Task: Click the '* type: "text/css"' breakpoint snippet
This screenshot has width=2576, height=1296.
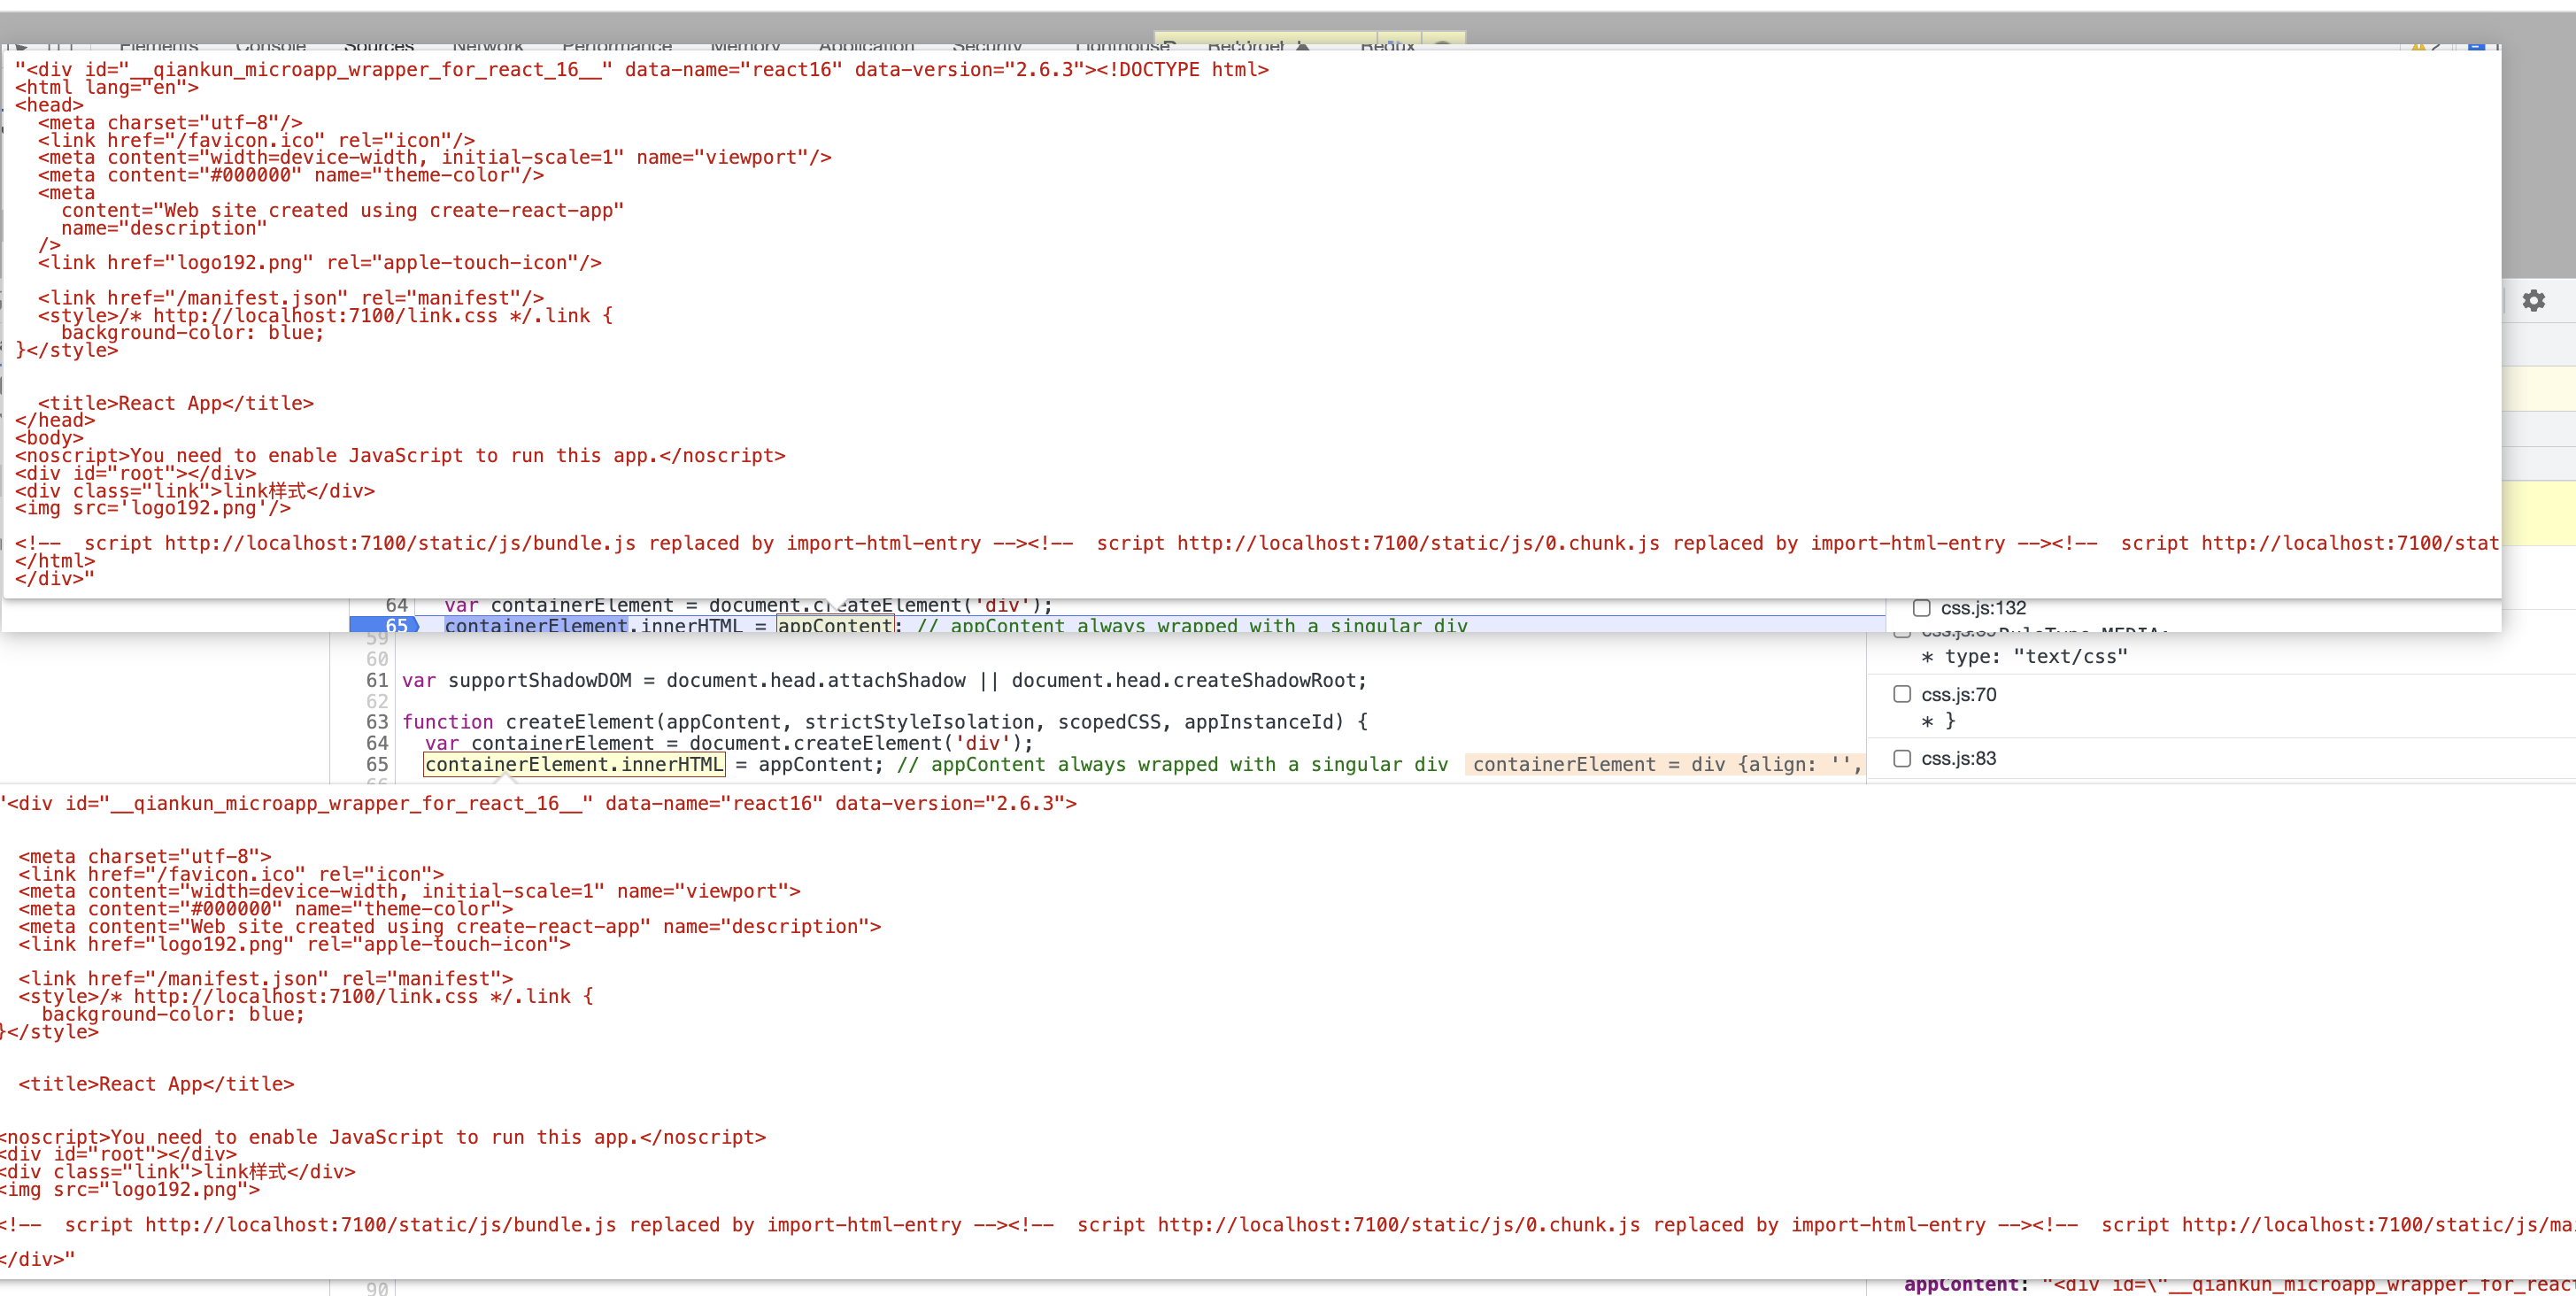Action: (2024, 657)
